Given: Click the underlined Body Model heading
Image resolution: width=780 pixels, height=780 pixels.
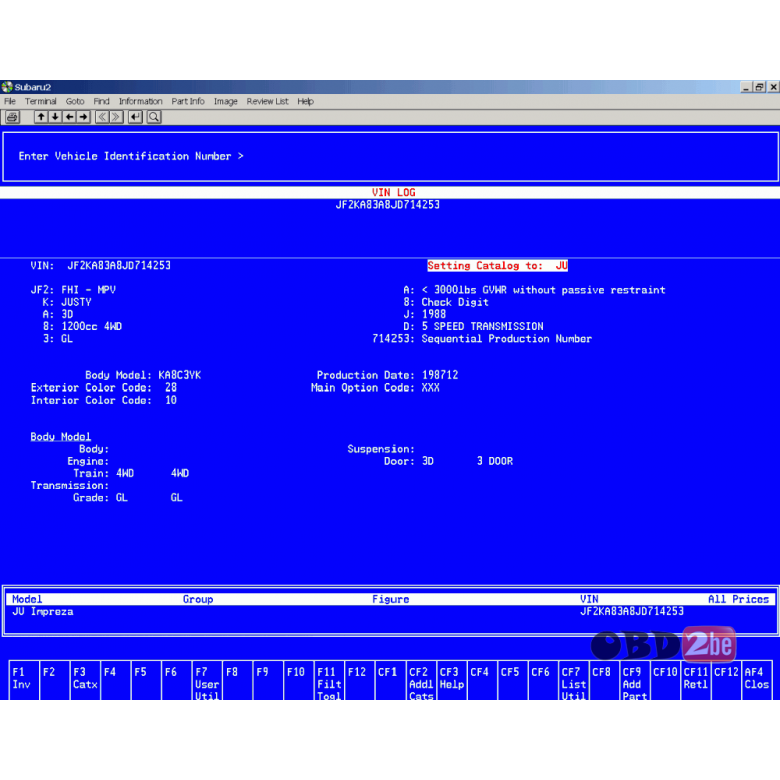Looking at the screenshot, I should tap(61, 437).
